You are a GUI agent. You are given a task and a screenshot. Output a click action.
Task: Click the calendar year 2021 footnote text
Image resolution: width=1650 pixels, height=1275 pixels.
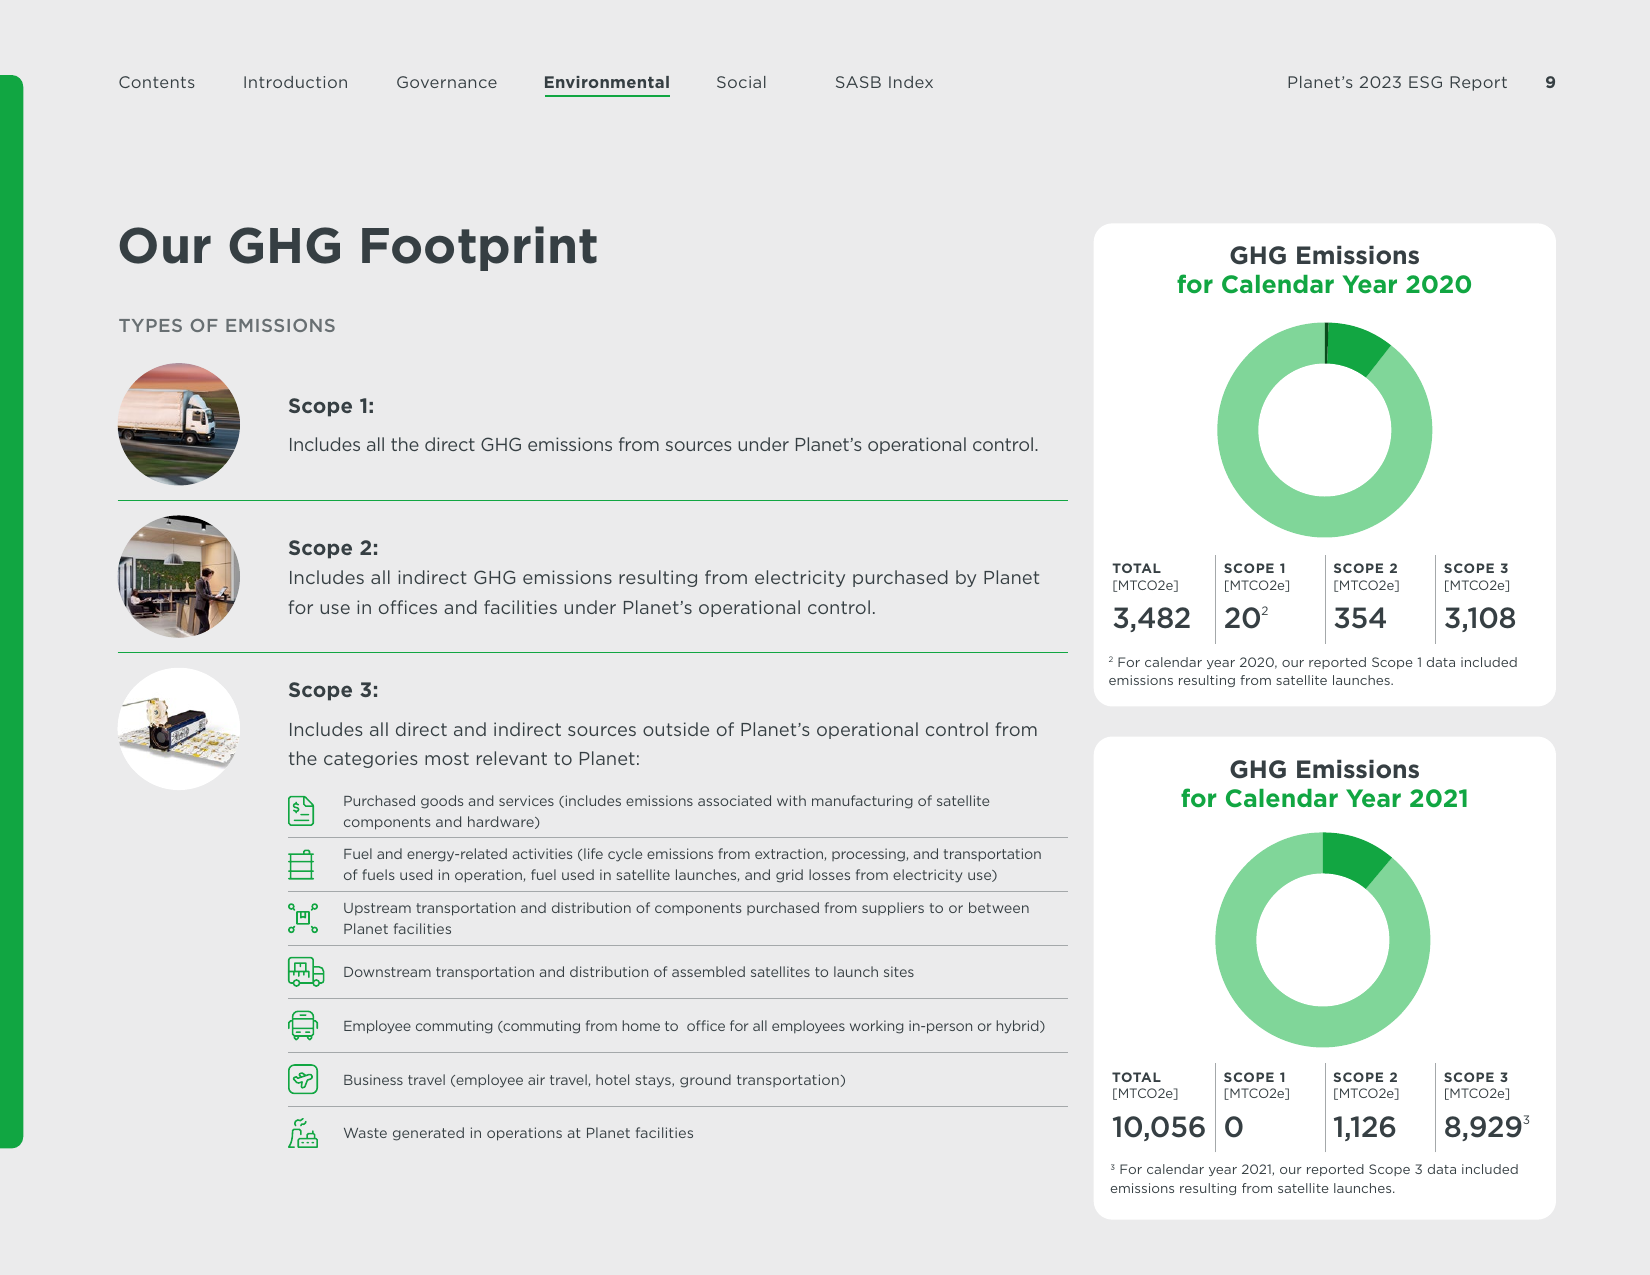click(x=1314, y=1179)
